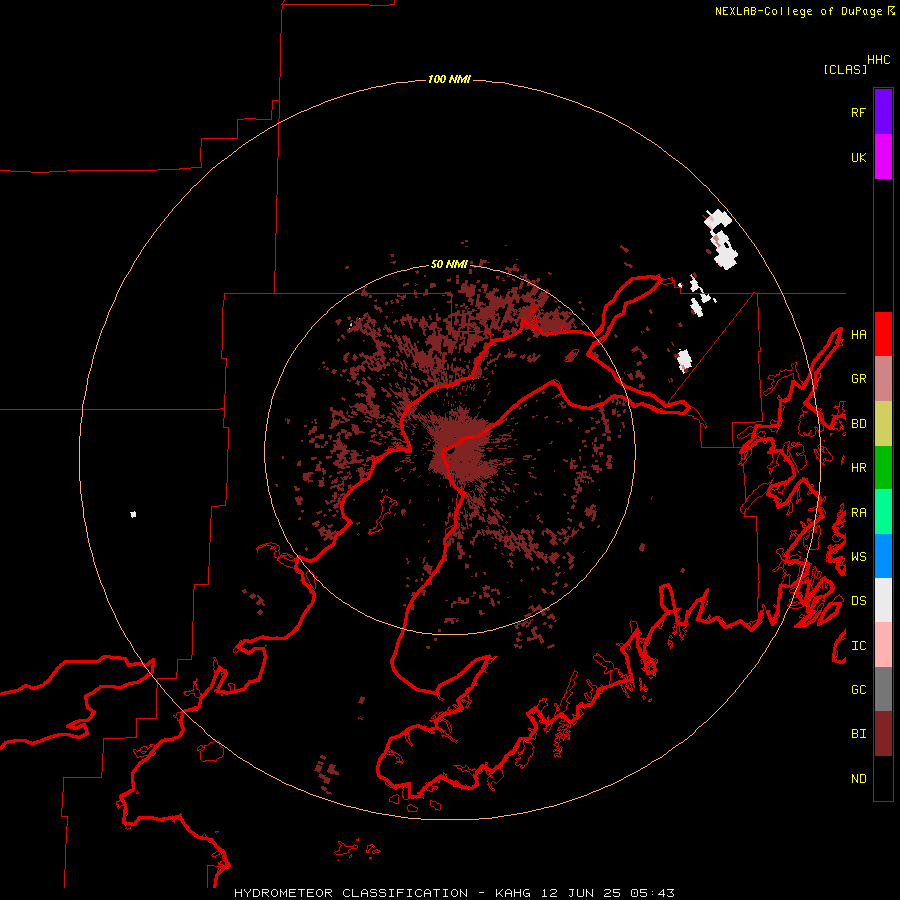Select the HR legend label
This screenshot has width=900, height=900.
(x=859, y=468)
